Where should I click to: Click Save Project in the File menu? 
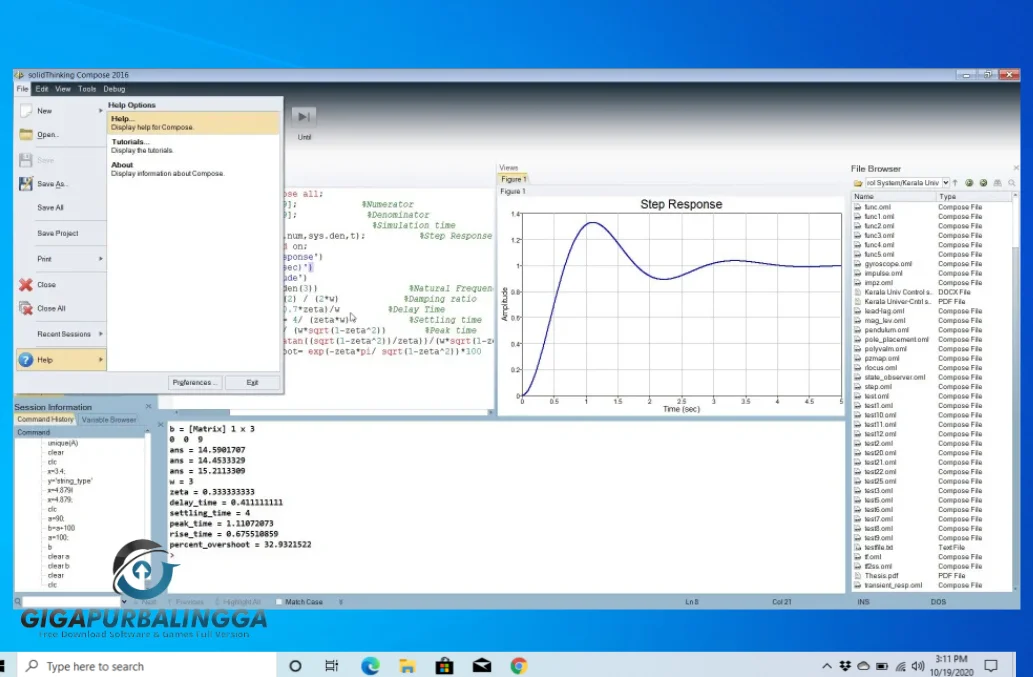[x=57, y=233]
